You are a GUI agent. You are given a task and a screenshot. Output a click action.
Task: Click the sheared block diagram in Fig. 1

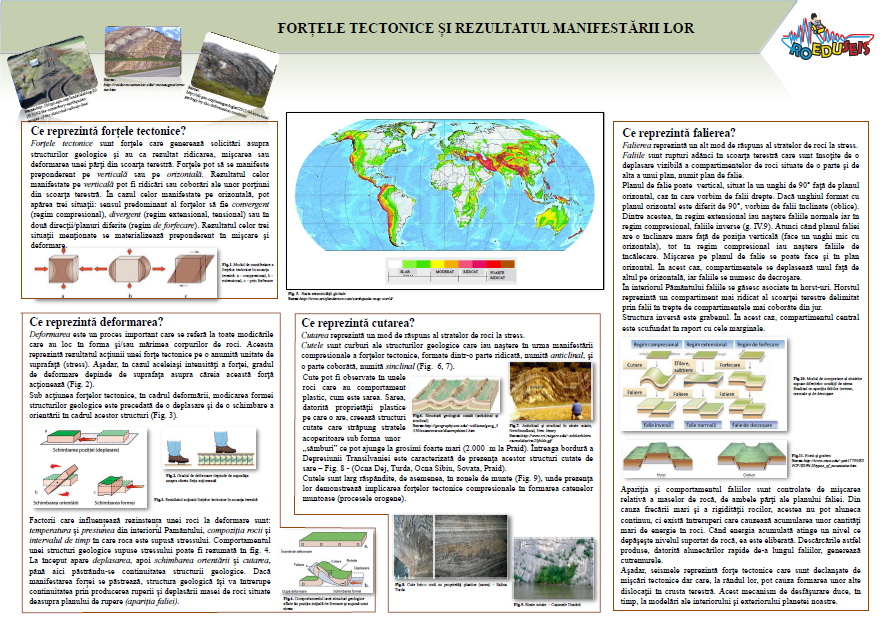[191, 269]
